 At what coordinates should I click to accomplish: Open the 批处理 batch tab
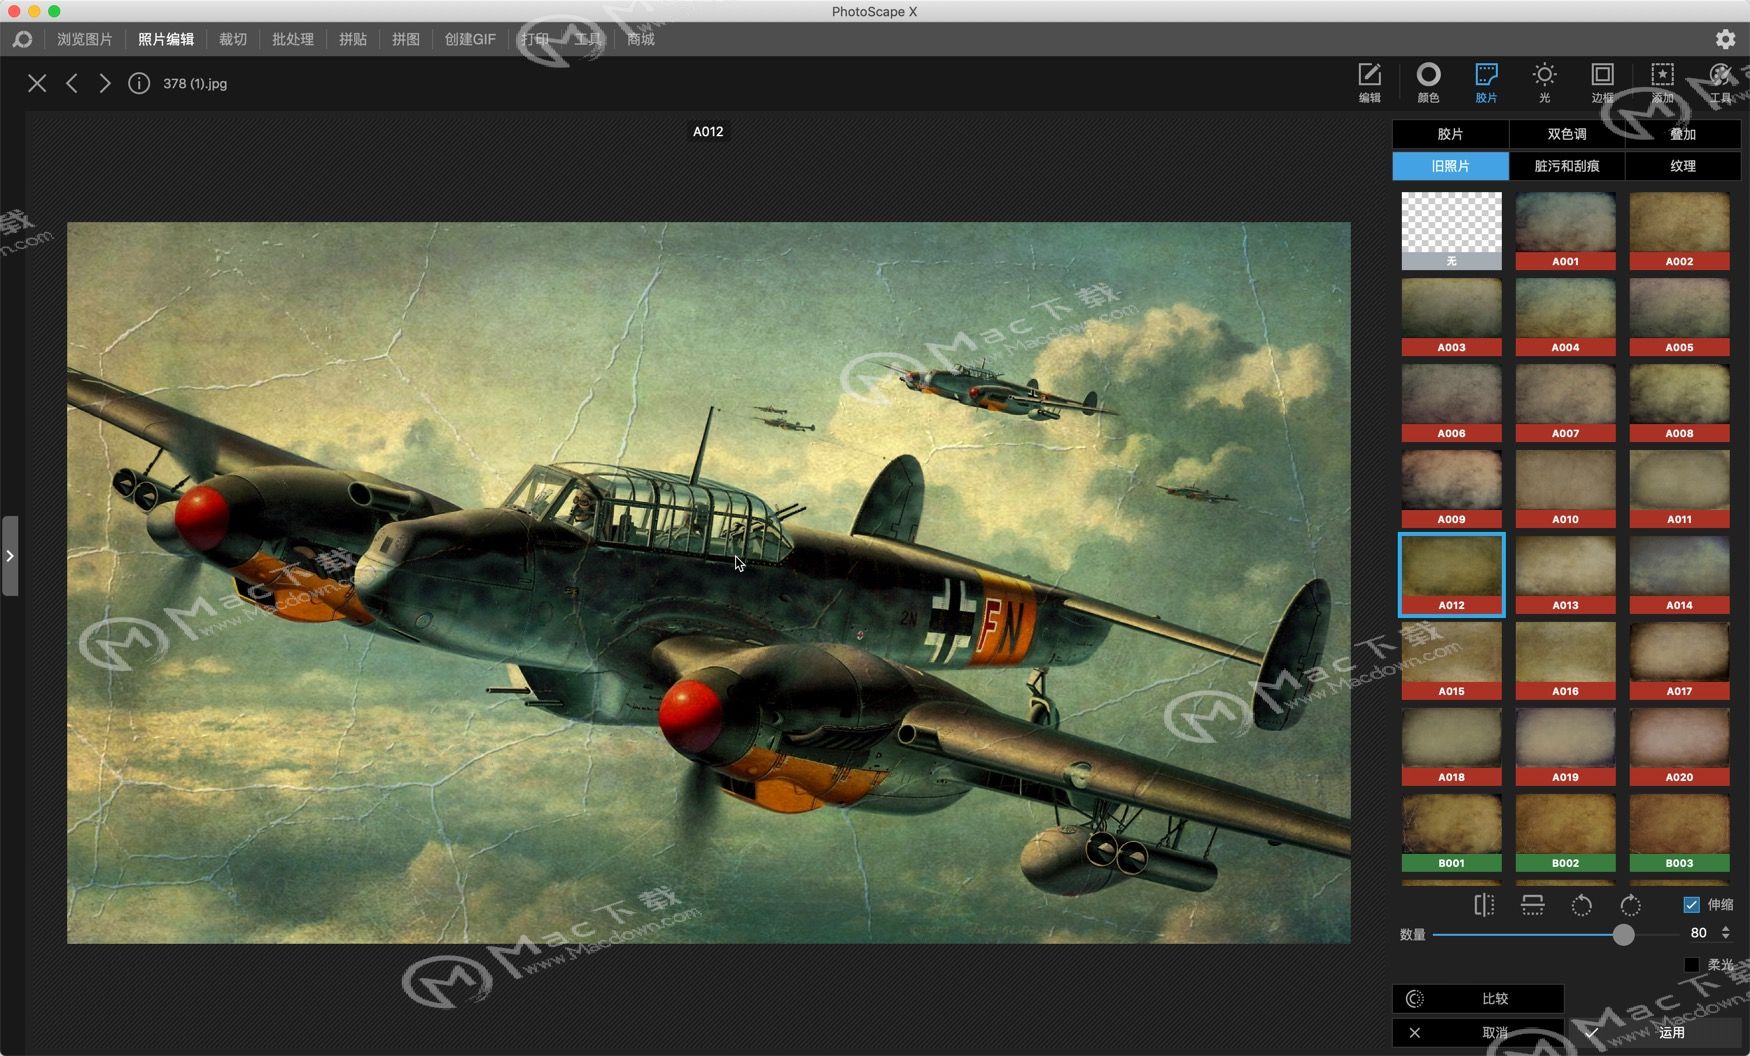pyautogui.click(x=293, y=39)
